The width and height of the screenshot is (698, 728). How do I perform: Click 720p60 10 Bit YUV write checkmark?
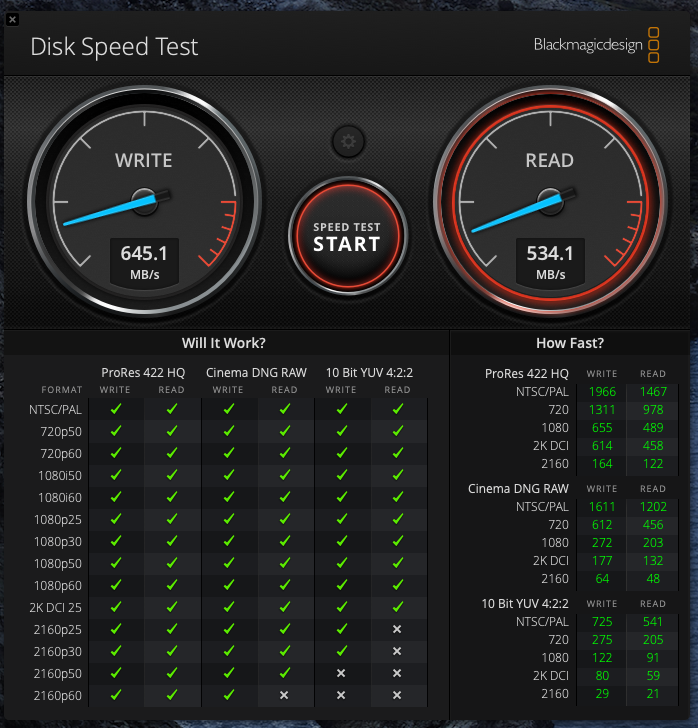(342, 453)
